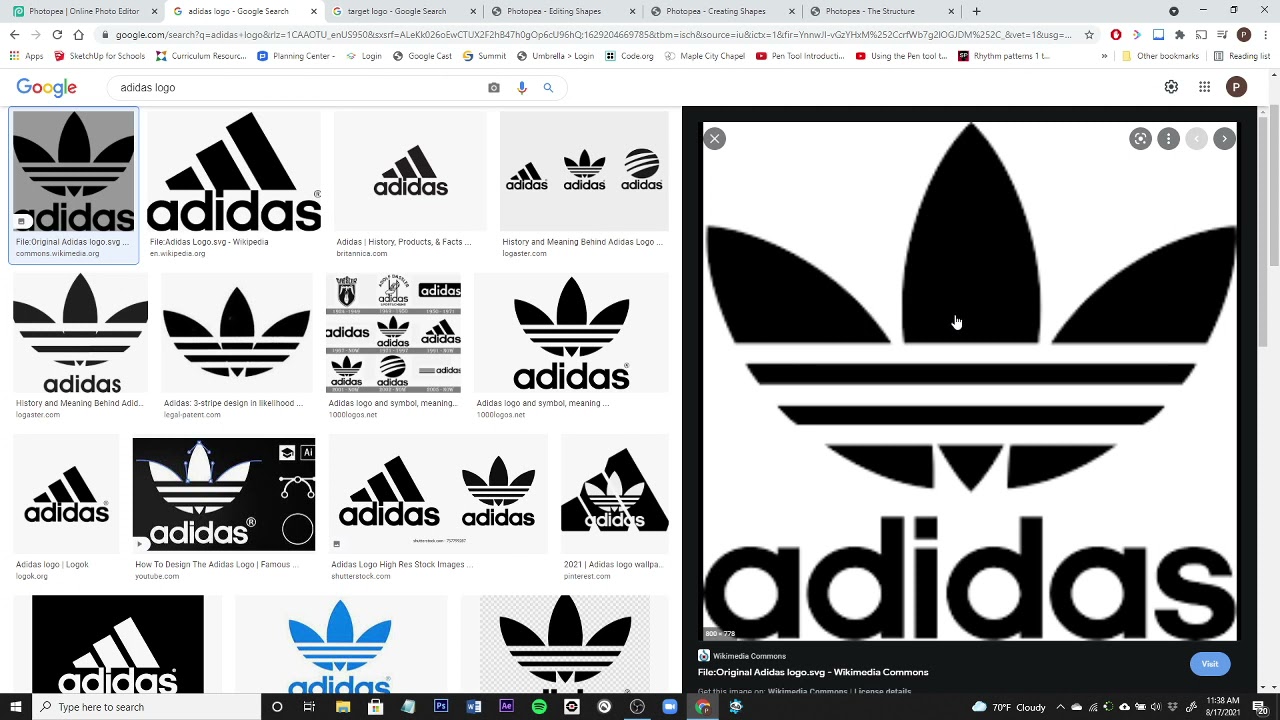The width and height of the screenshot is (1280, 720).
Task: Open the Google apps grid
Action: tap(1204, 87)
